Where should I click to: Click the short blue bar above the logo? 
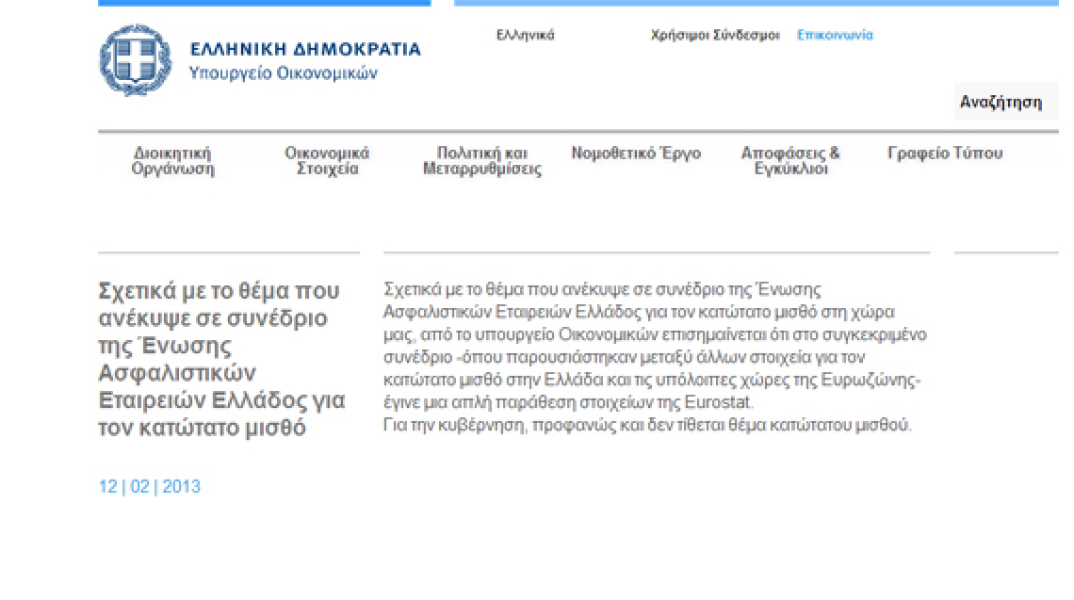point(264,3)
